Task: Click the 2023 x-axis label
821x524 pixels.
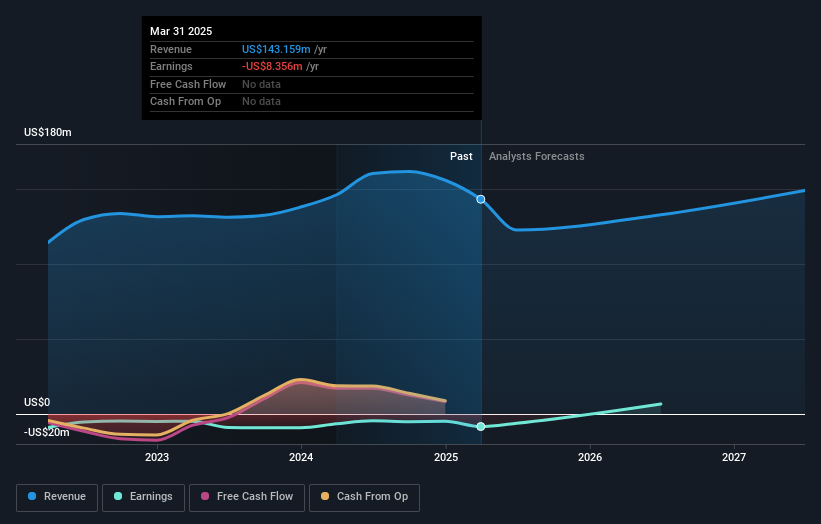Action: click(x=157, y=458)
